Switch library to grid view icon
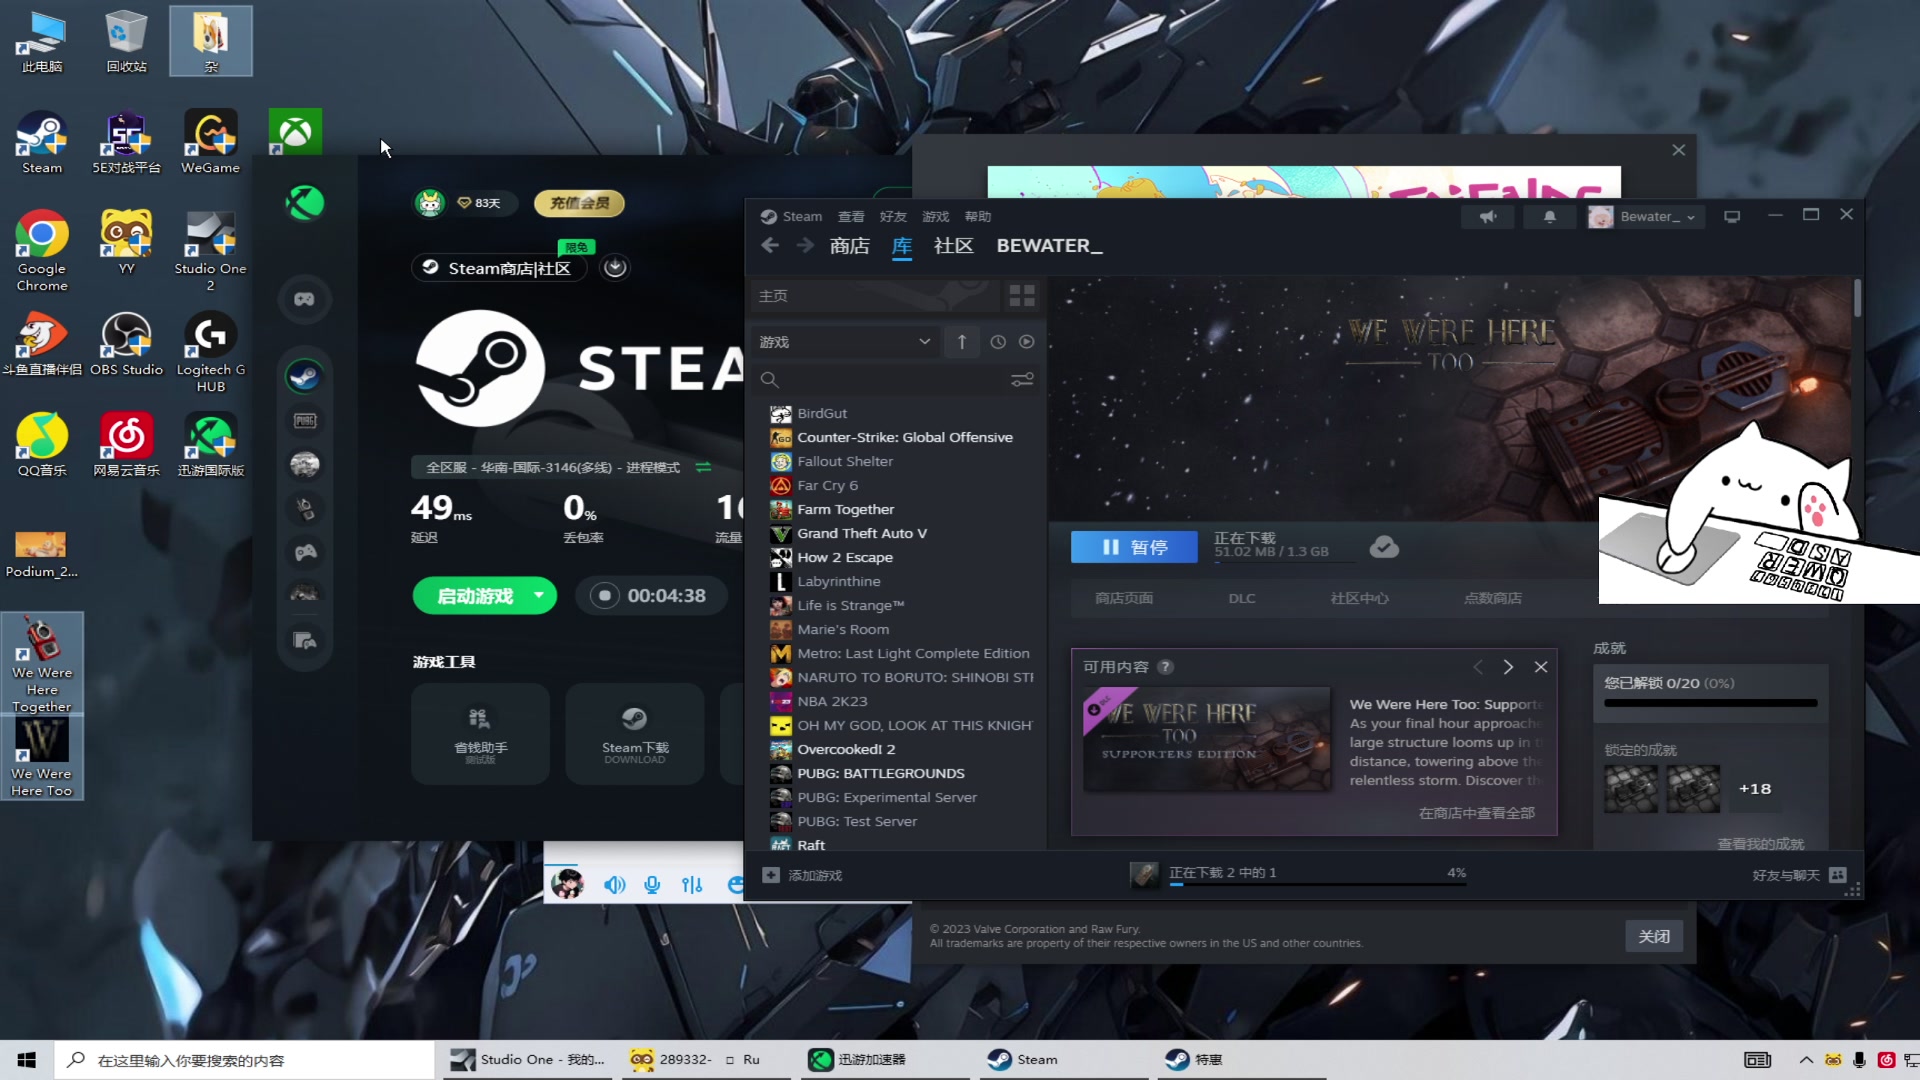 1022,296
